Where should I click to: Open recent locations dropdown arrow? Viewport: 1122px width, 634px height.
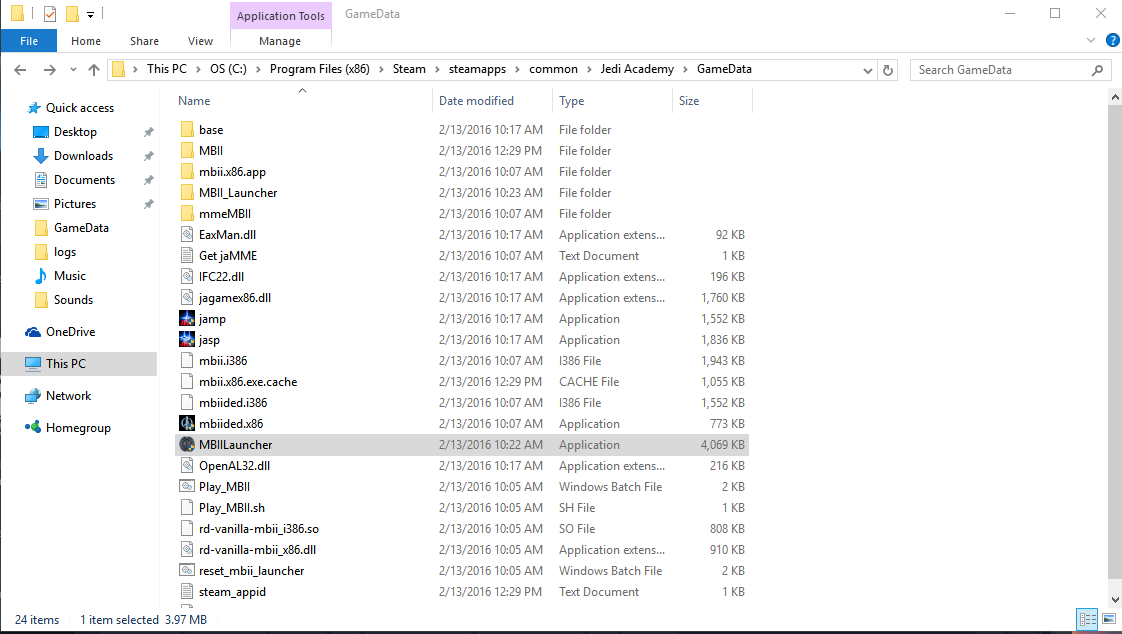[x=73, y=69]
